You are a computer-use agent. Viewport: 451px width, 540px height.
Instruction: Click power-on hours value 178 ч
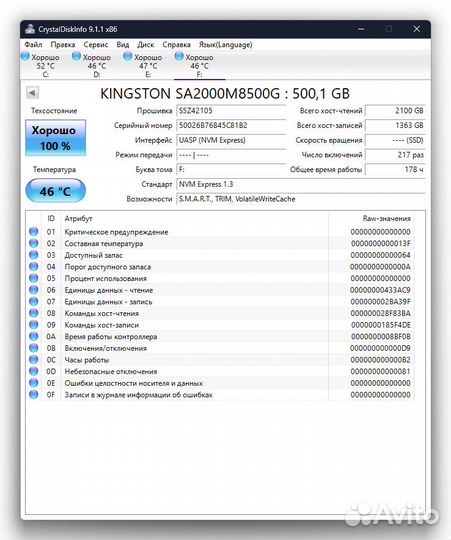point(395,169)
